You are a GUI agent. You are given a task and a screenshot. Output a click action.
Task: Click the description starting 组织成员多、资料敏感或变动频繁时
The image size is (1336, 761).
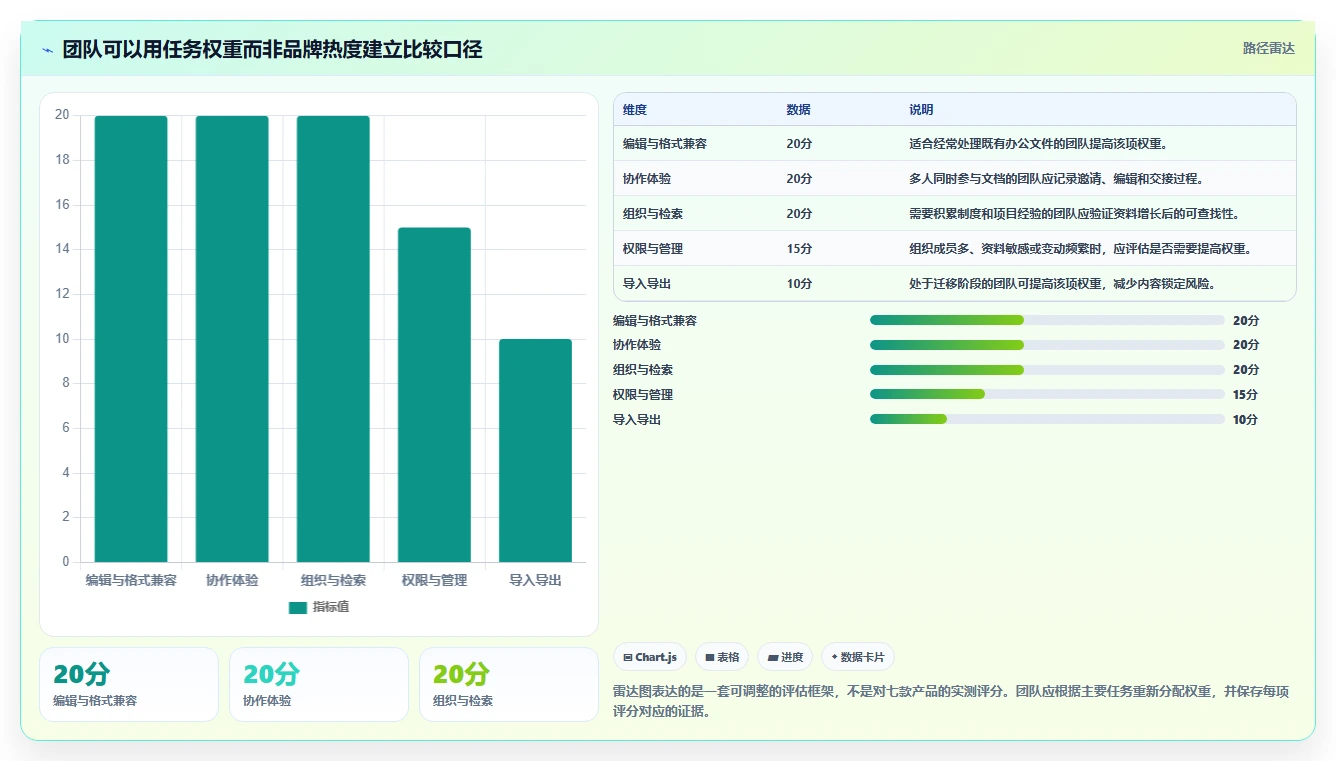[1081, 249]
